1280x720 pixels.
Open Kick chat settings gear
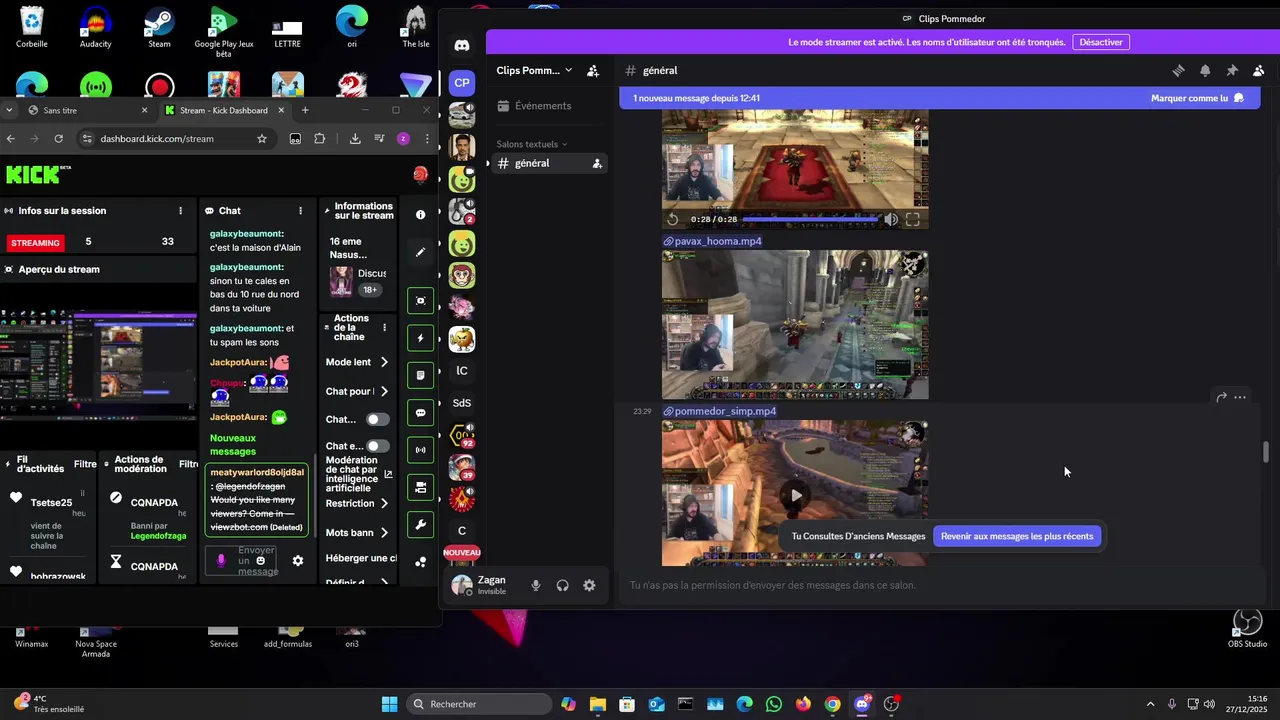pos(298,561)
